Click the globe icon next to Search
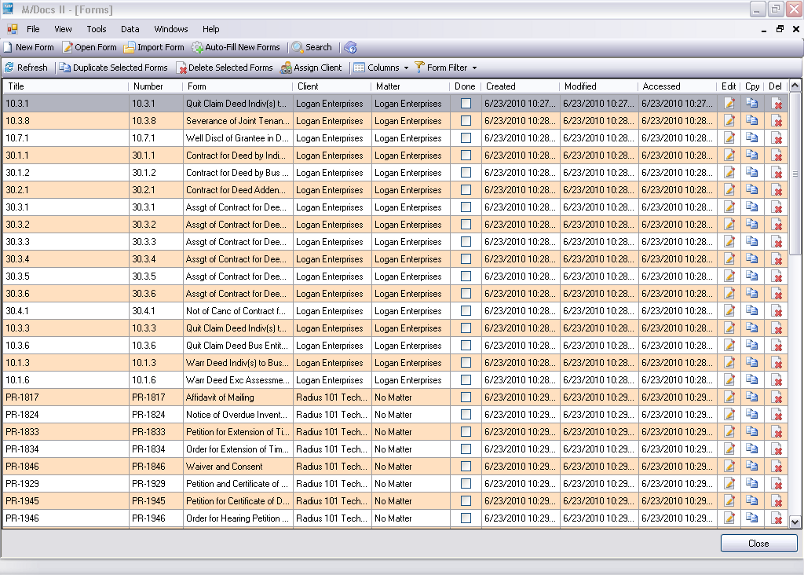This screenshot has width=804, height=575. coord(351,48)
